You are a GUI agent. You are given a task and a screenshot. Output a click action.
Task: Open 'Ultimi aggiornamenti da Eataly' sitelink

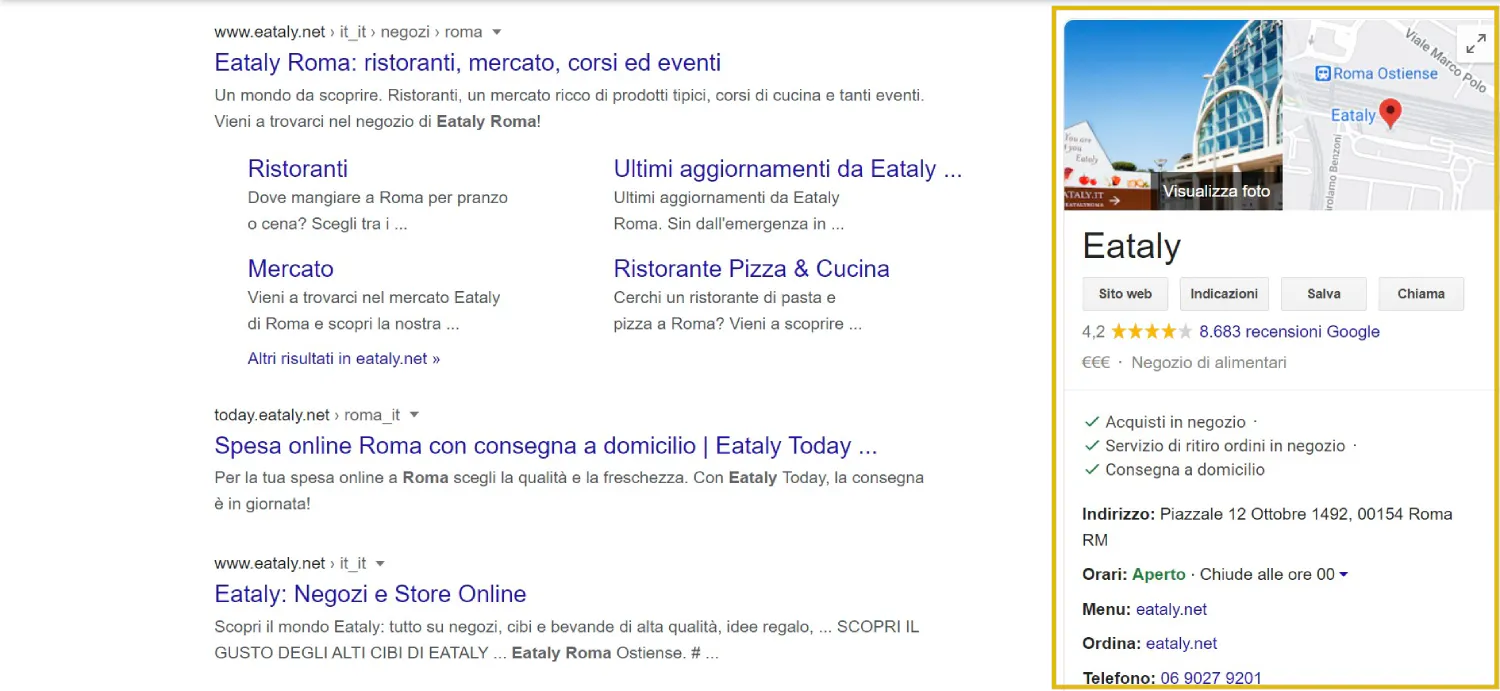pyautogui.click(x=788, y=168)
